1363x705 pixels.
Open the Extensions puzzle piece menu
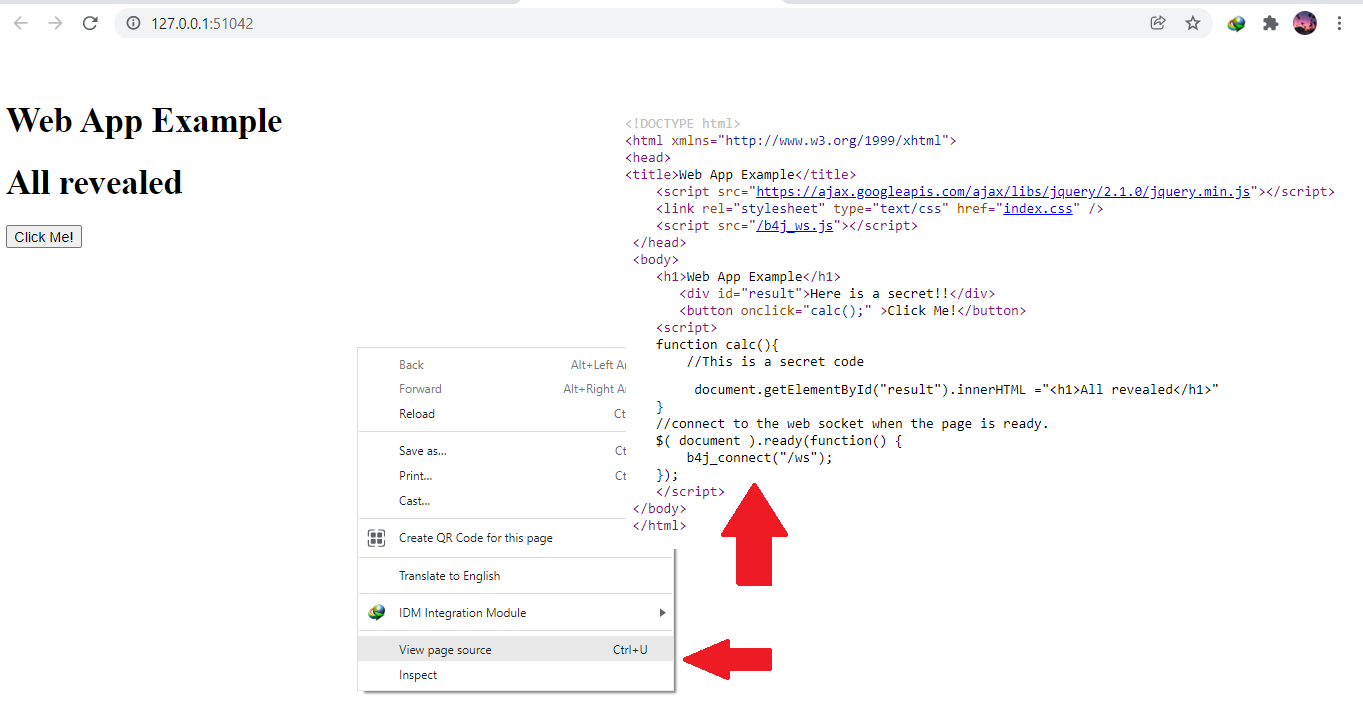[x=1271, y=23]
